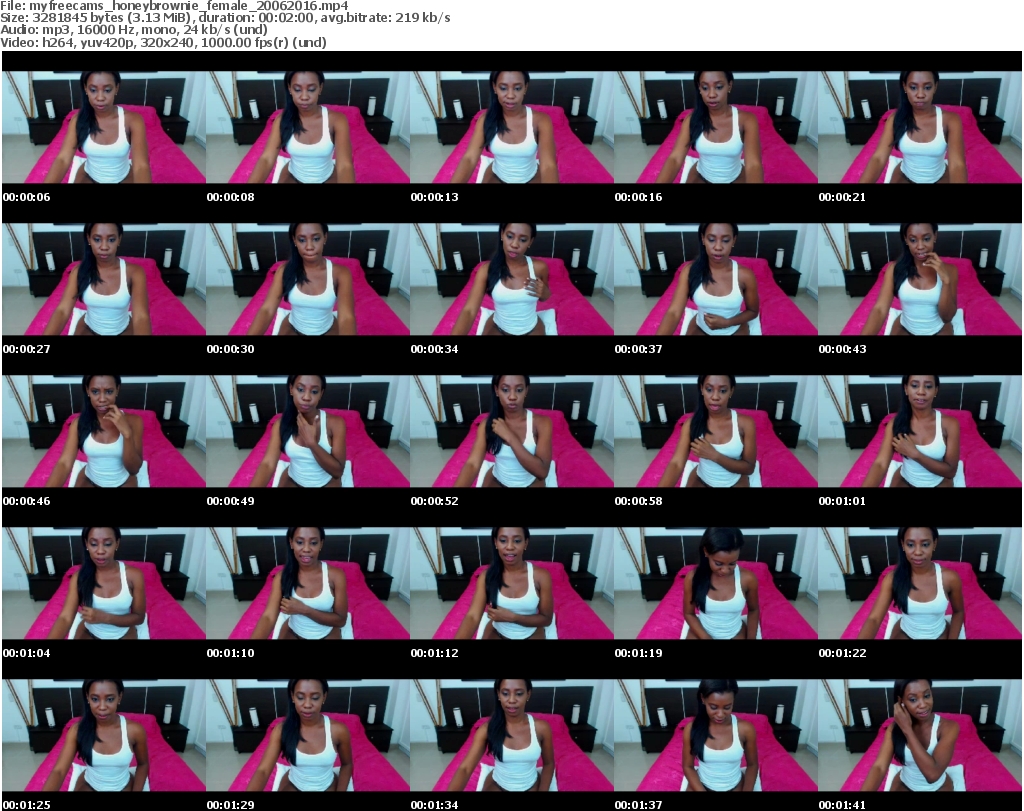Pick the frame captured at 00:00:46
Screen dimensions: 1024x811
click(104, 432)
